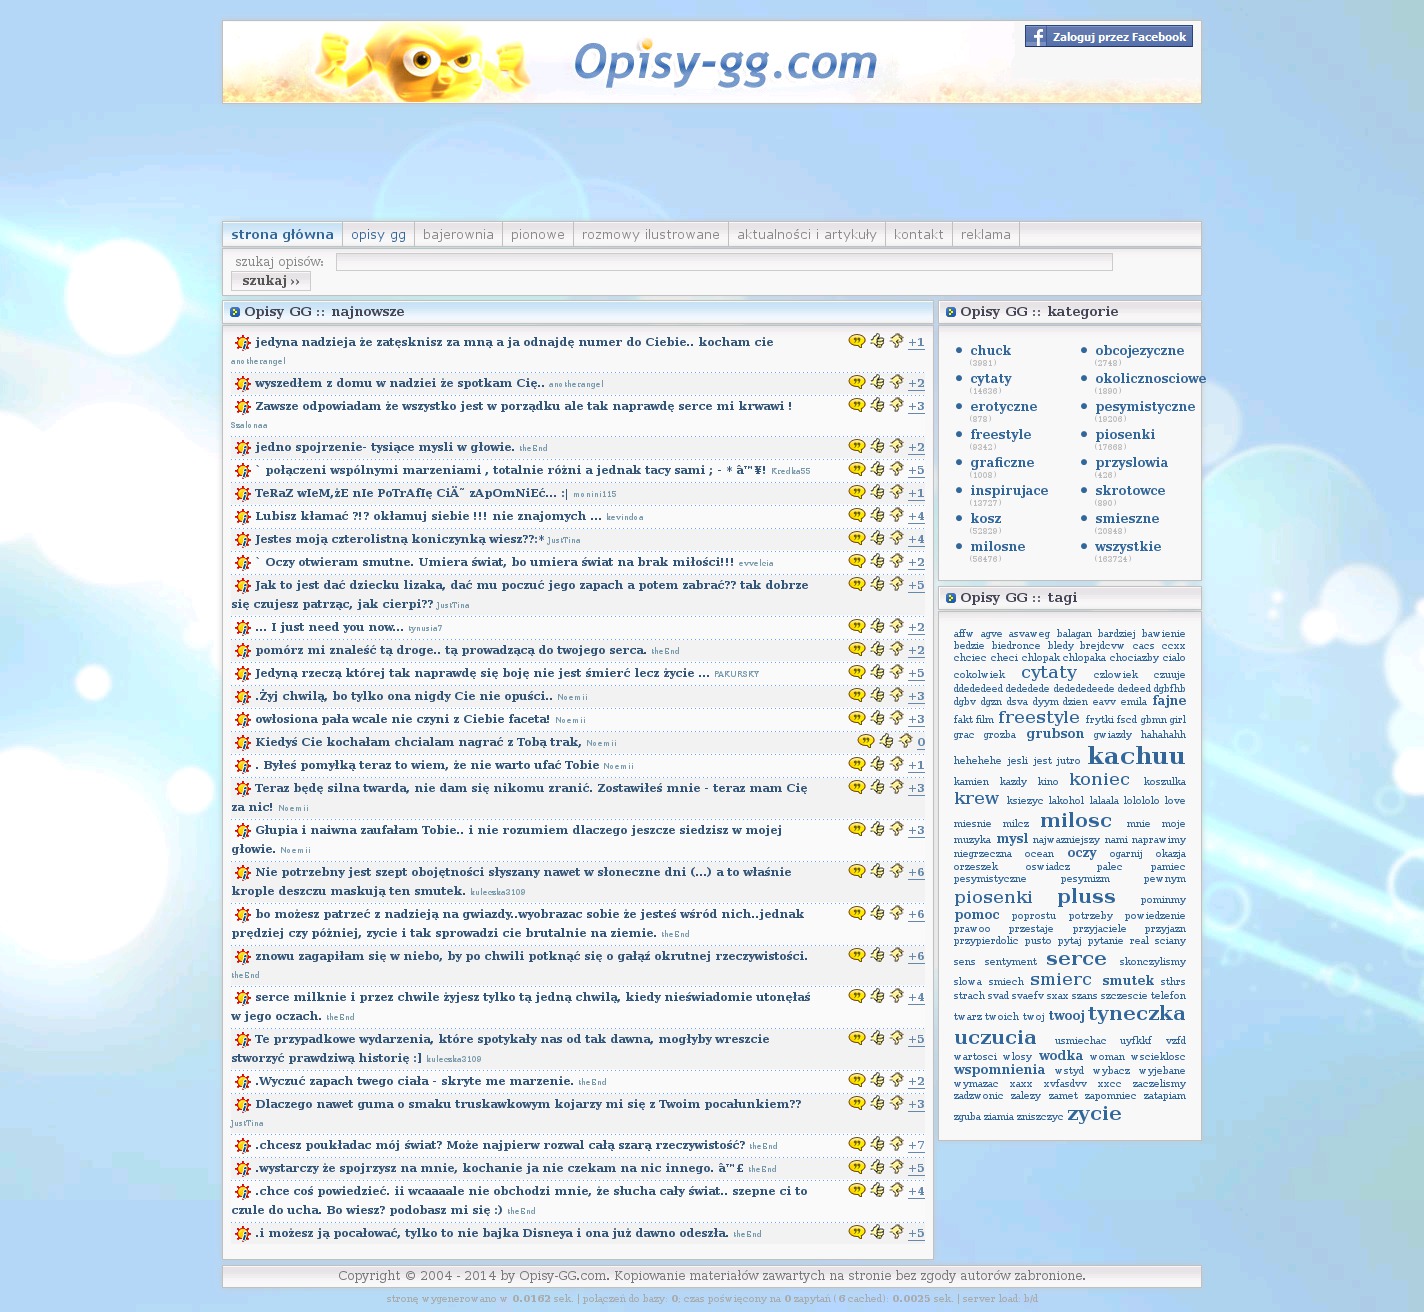Go to the 'kontakt' tab

(x=918, y=234)
